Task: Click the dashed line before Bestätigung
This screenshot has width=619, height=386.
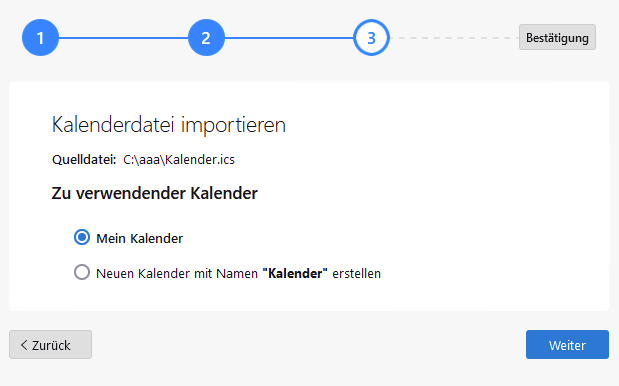Action: pyautogui.click(x=454, y=38)
